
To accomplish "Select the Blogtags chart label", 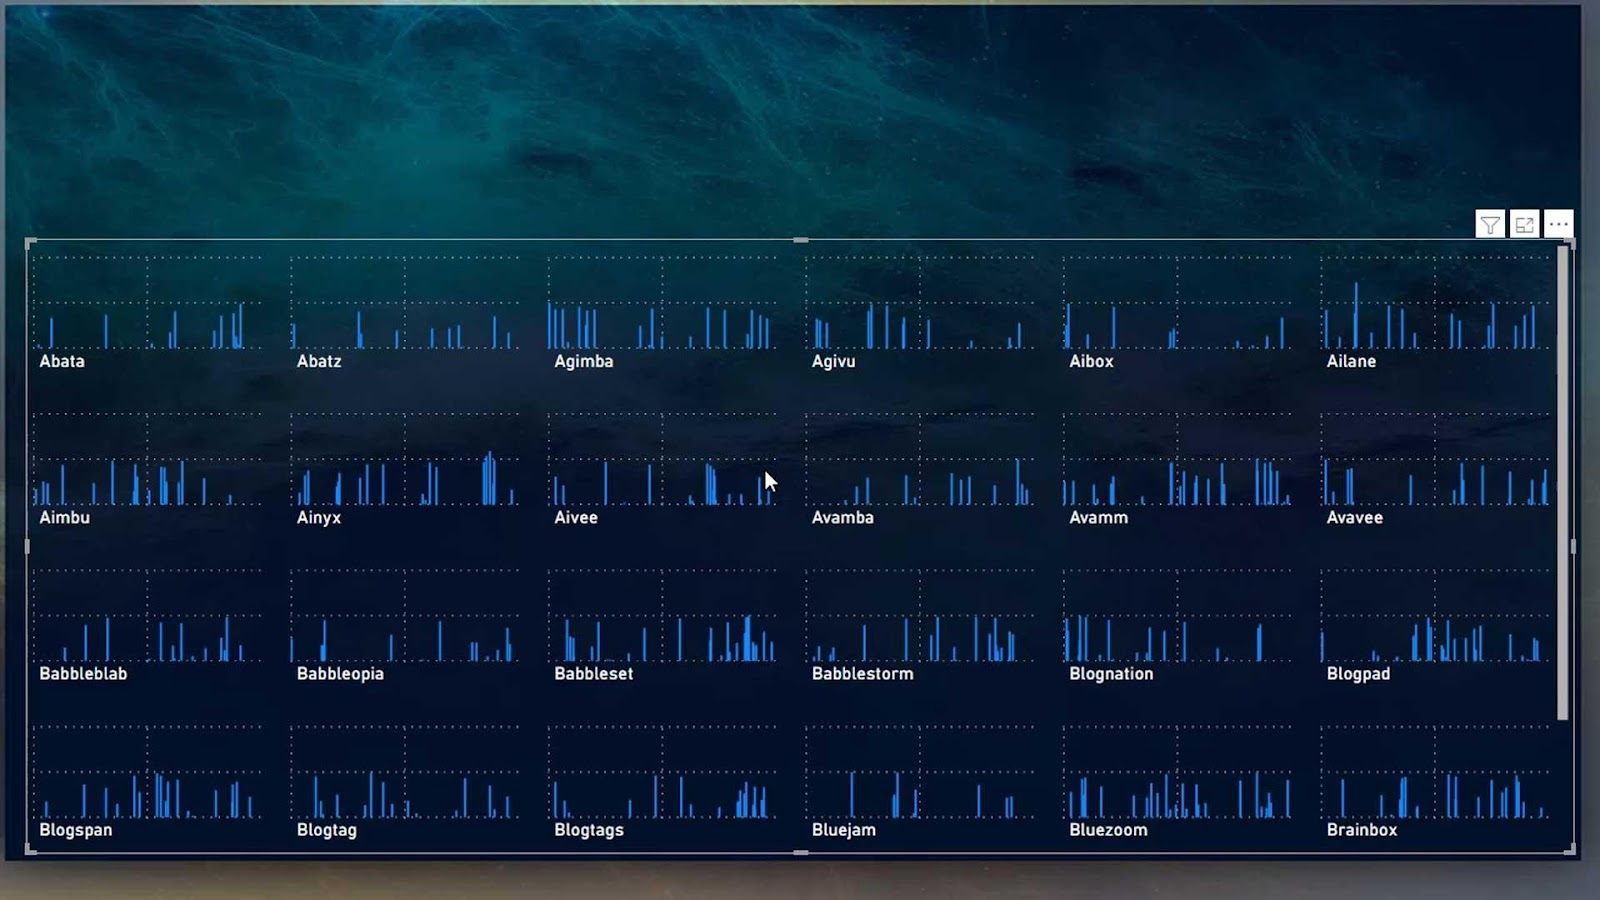I will click(x=589, y=829).
